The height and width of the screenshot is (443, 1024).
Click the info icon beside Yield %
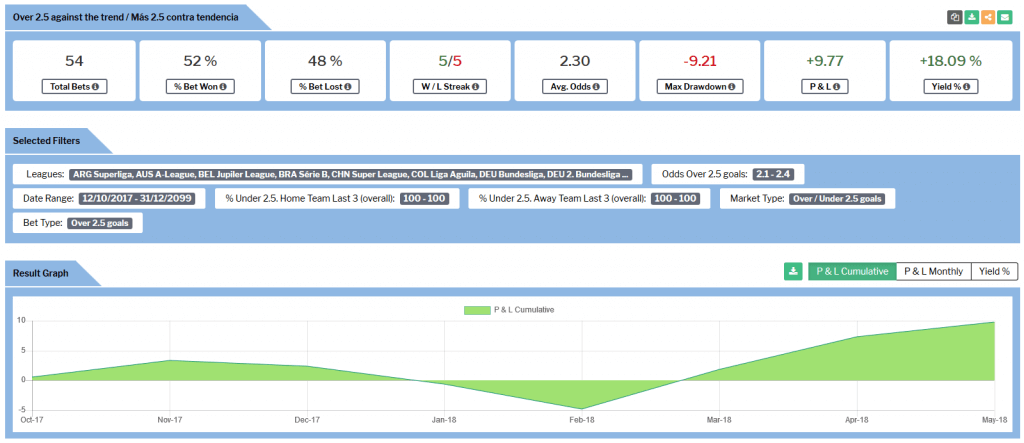(x=966, y=87)
